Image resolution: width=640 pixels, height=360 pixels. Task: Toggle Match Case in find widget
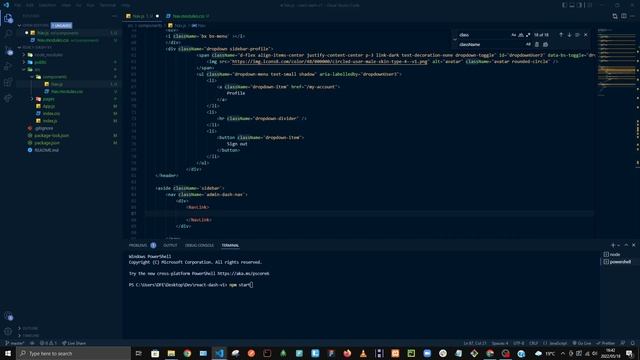click(514, 35)
